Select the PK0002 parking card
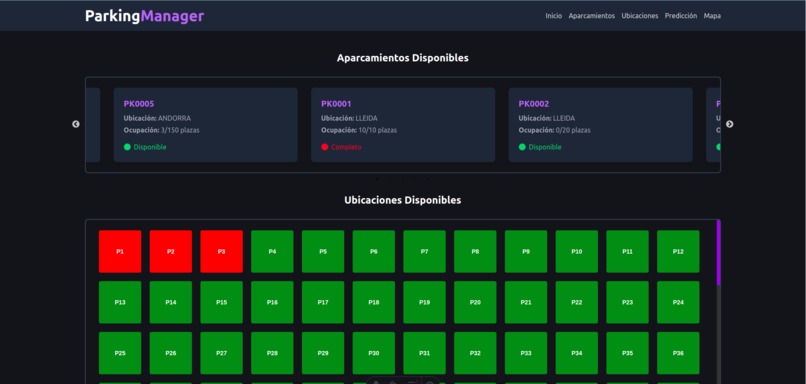 coord(600,125)
